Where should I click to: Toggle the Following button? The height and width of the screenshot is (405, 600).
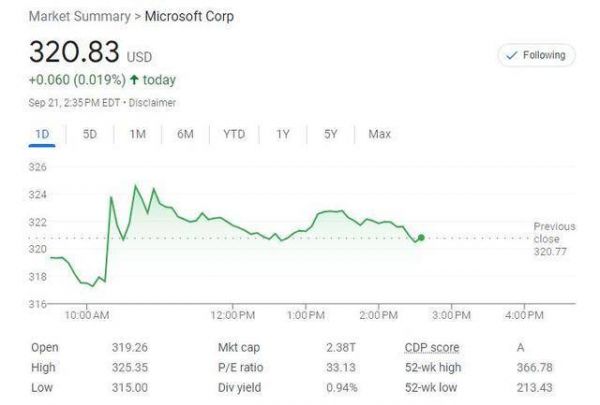click(x=536, y=56)
